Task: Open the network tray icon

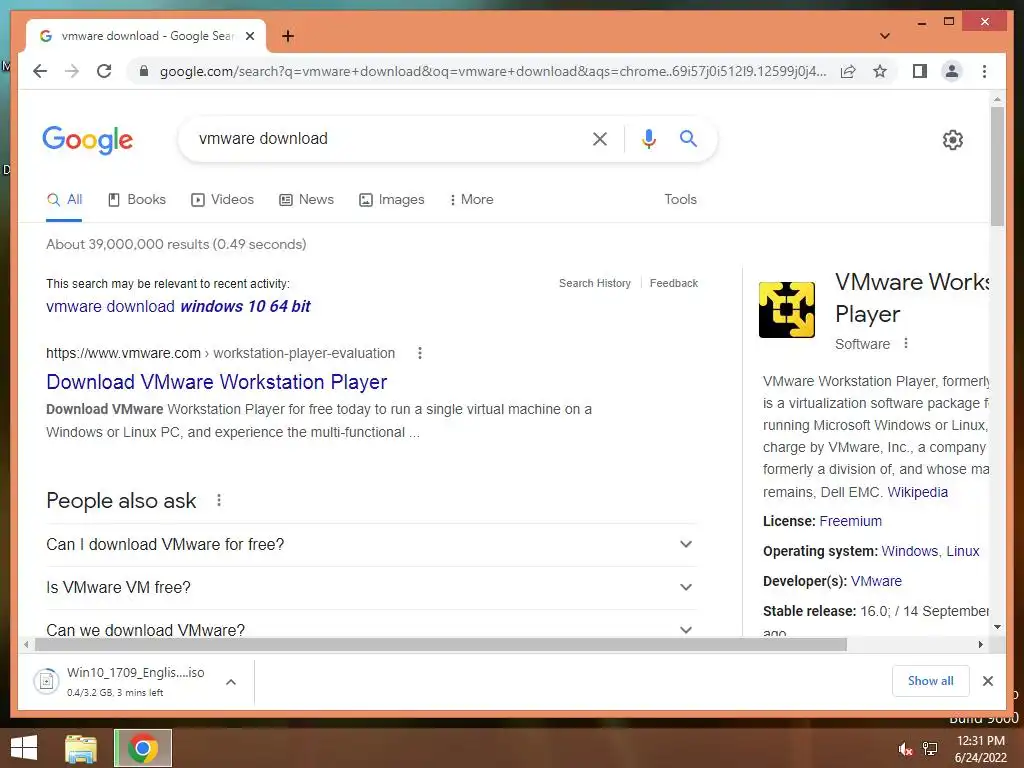Action: 930,749
